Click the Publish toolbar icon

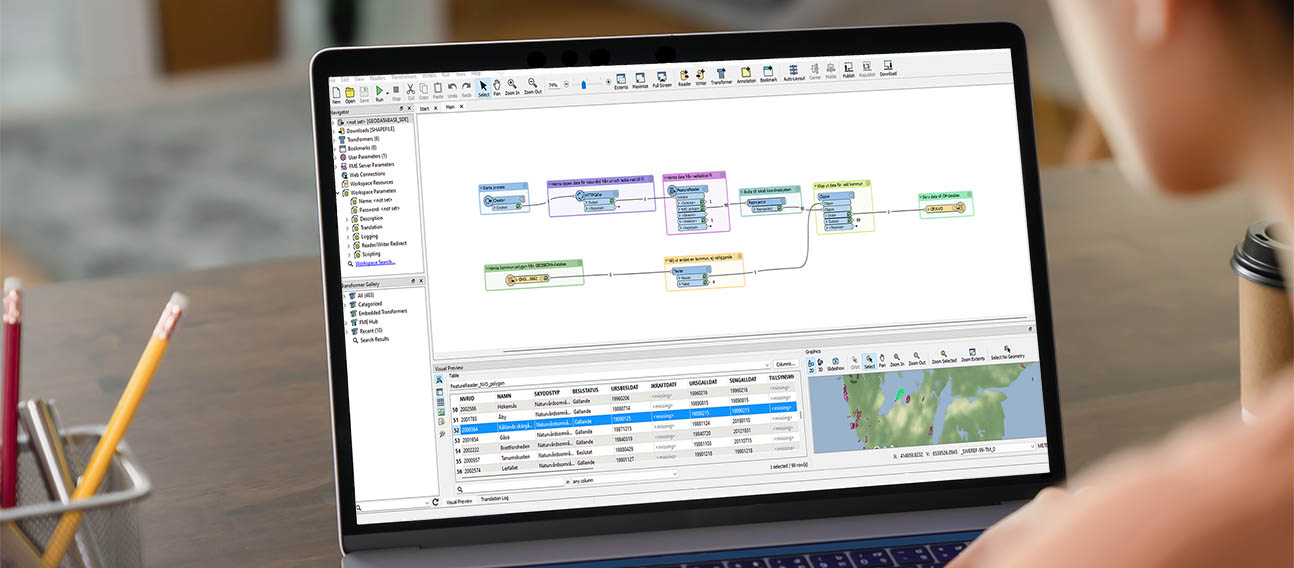pyautogui.click(x=848, y=70)
